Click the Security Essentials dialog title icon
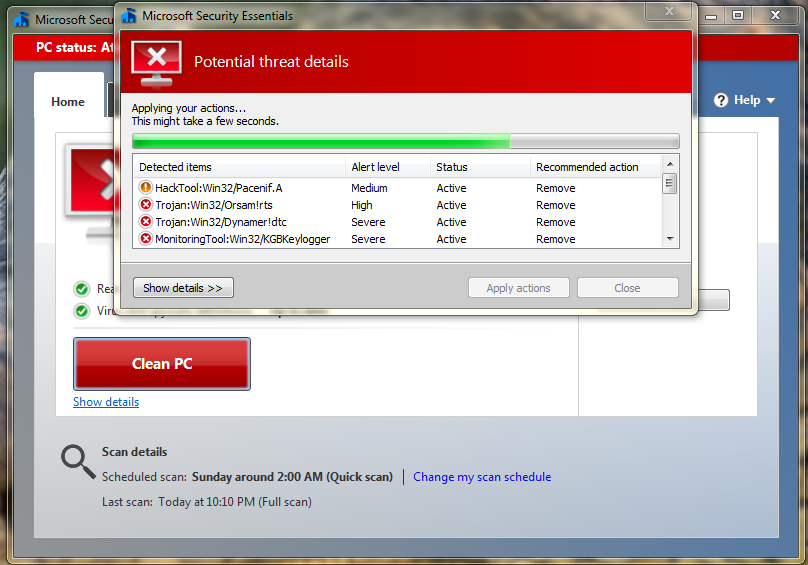 [x=128, y=16]
